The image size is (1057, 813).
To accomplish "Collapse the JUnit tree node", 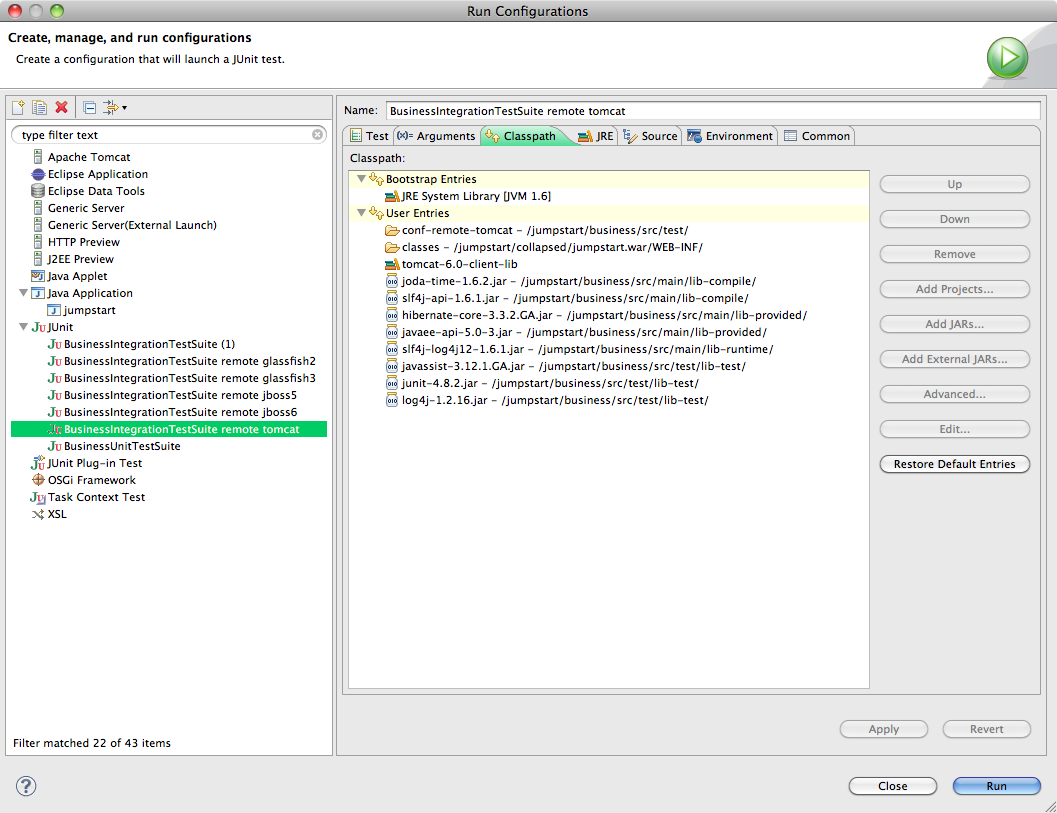I will tap(23, 326).
